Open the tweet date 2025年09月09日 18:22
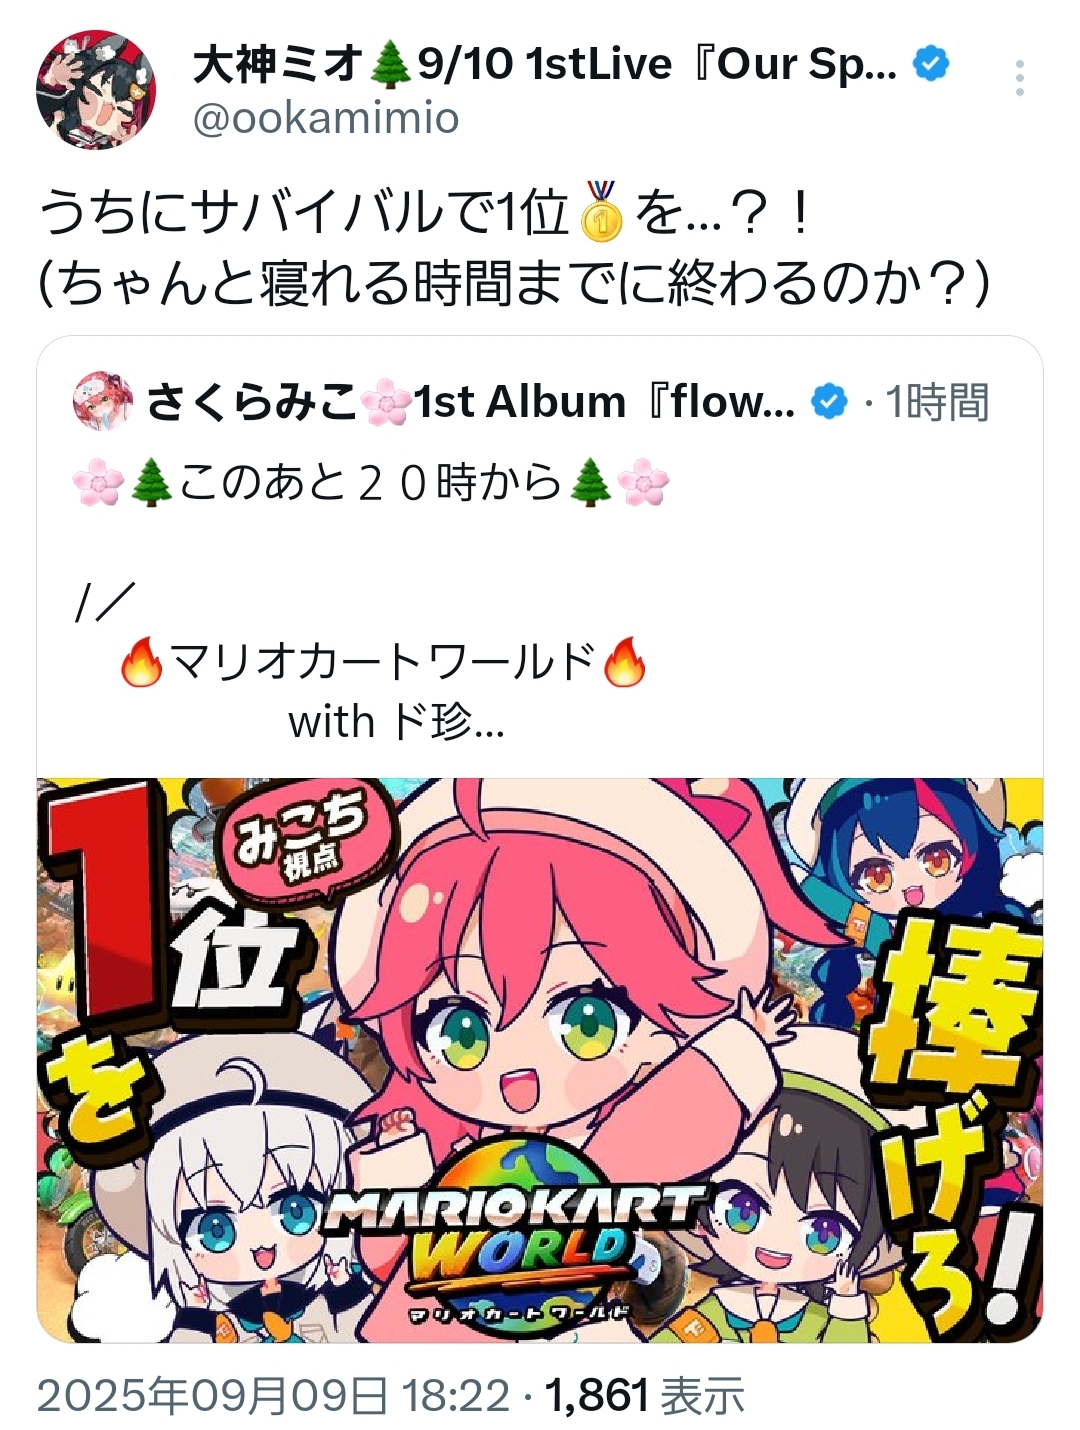The image size is (1080, 1430). click(273, 1395)
